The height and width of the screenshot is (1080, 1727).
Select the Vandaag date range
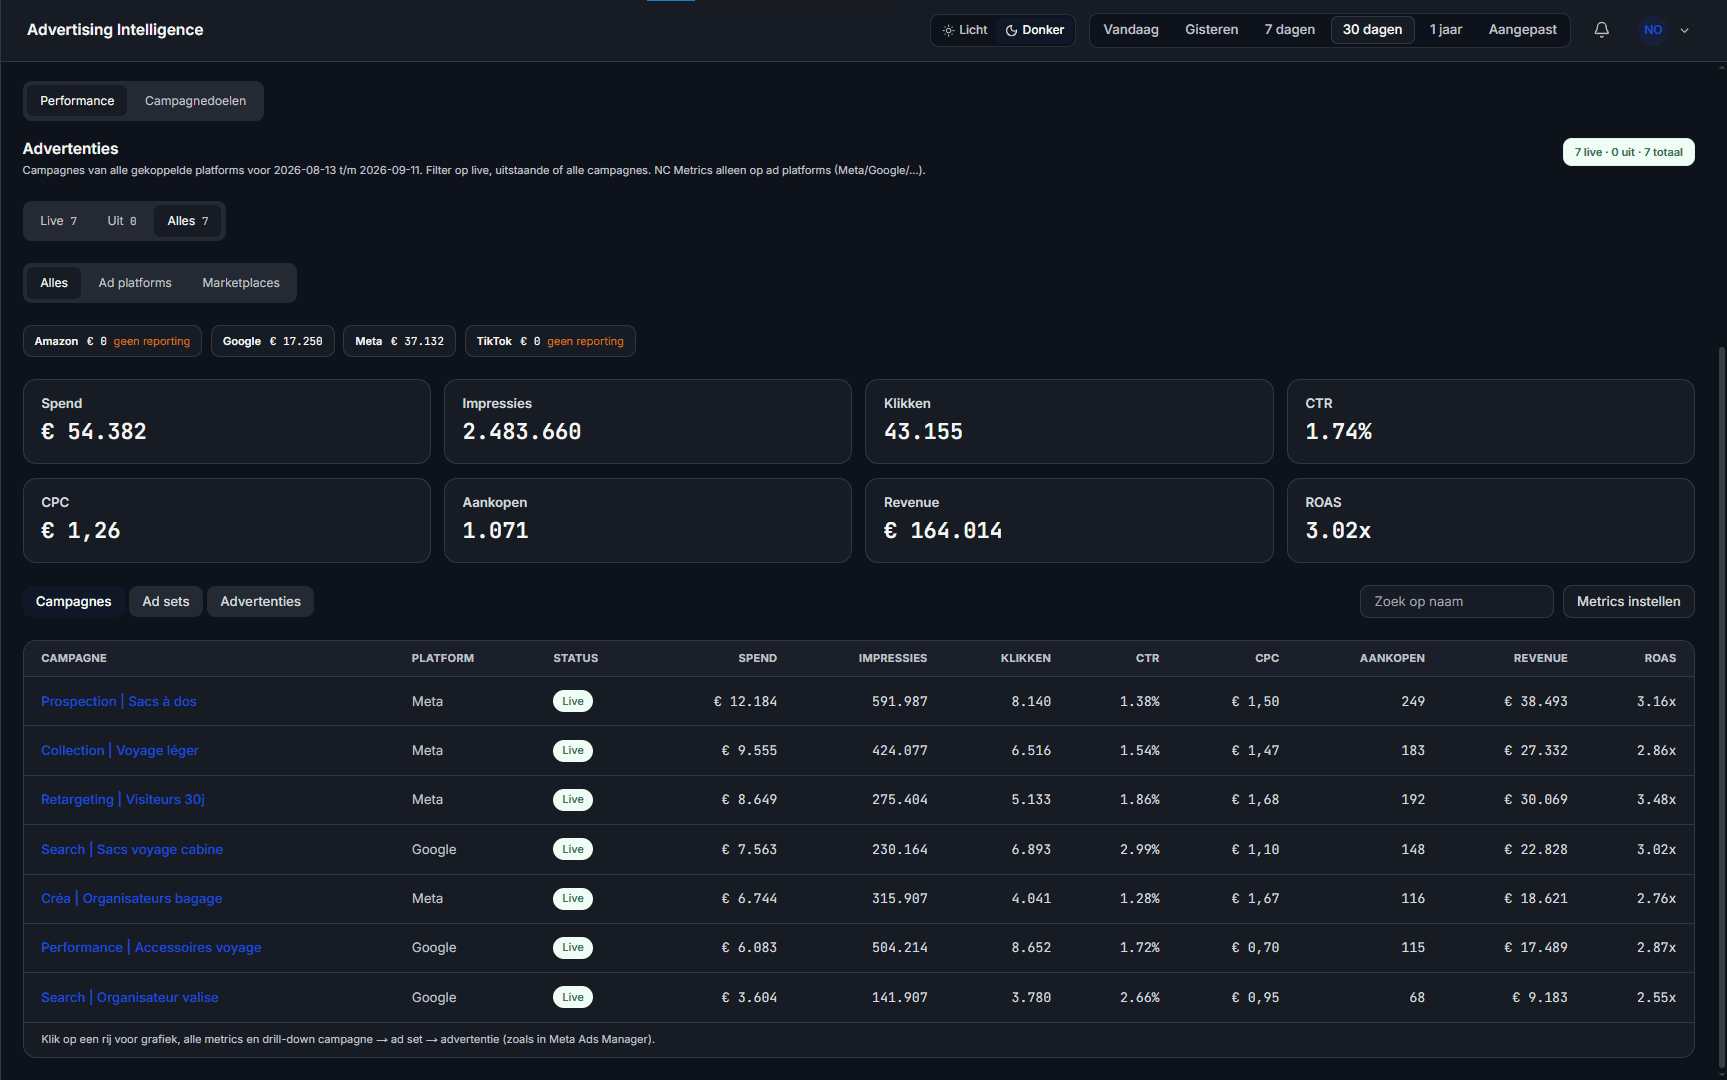pos(1131,30)
